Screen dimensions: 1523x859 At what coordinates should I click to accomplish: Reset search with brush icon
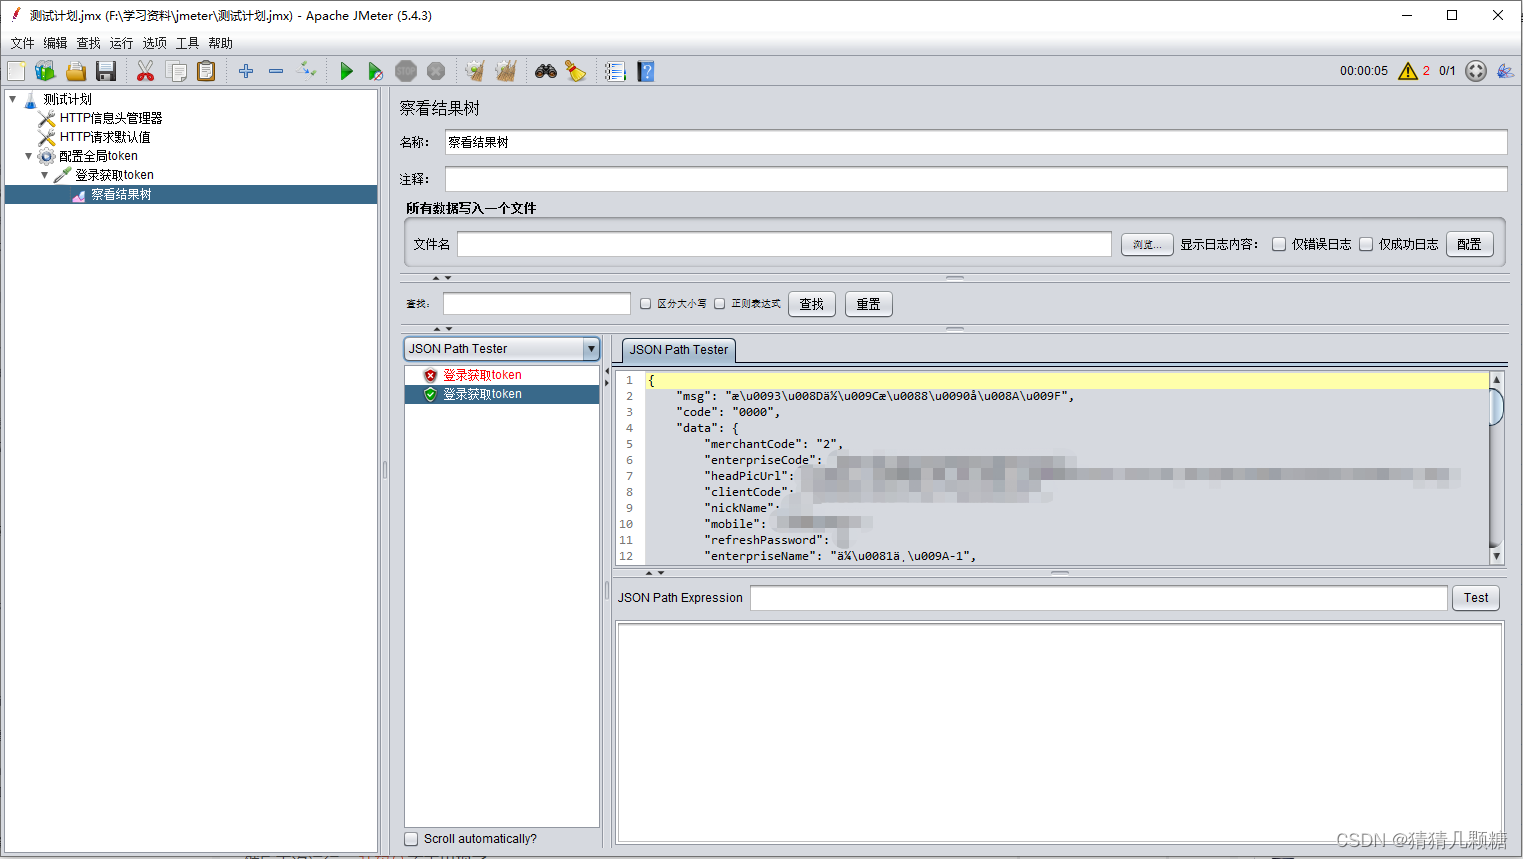click(576, 71)
